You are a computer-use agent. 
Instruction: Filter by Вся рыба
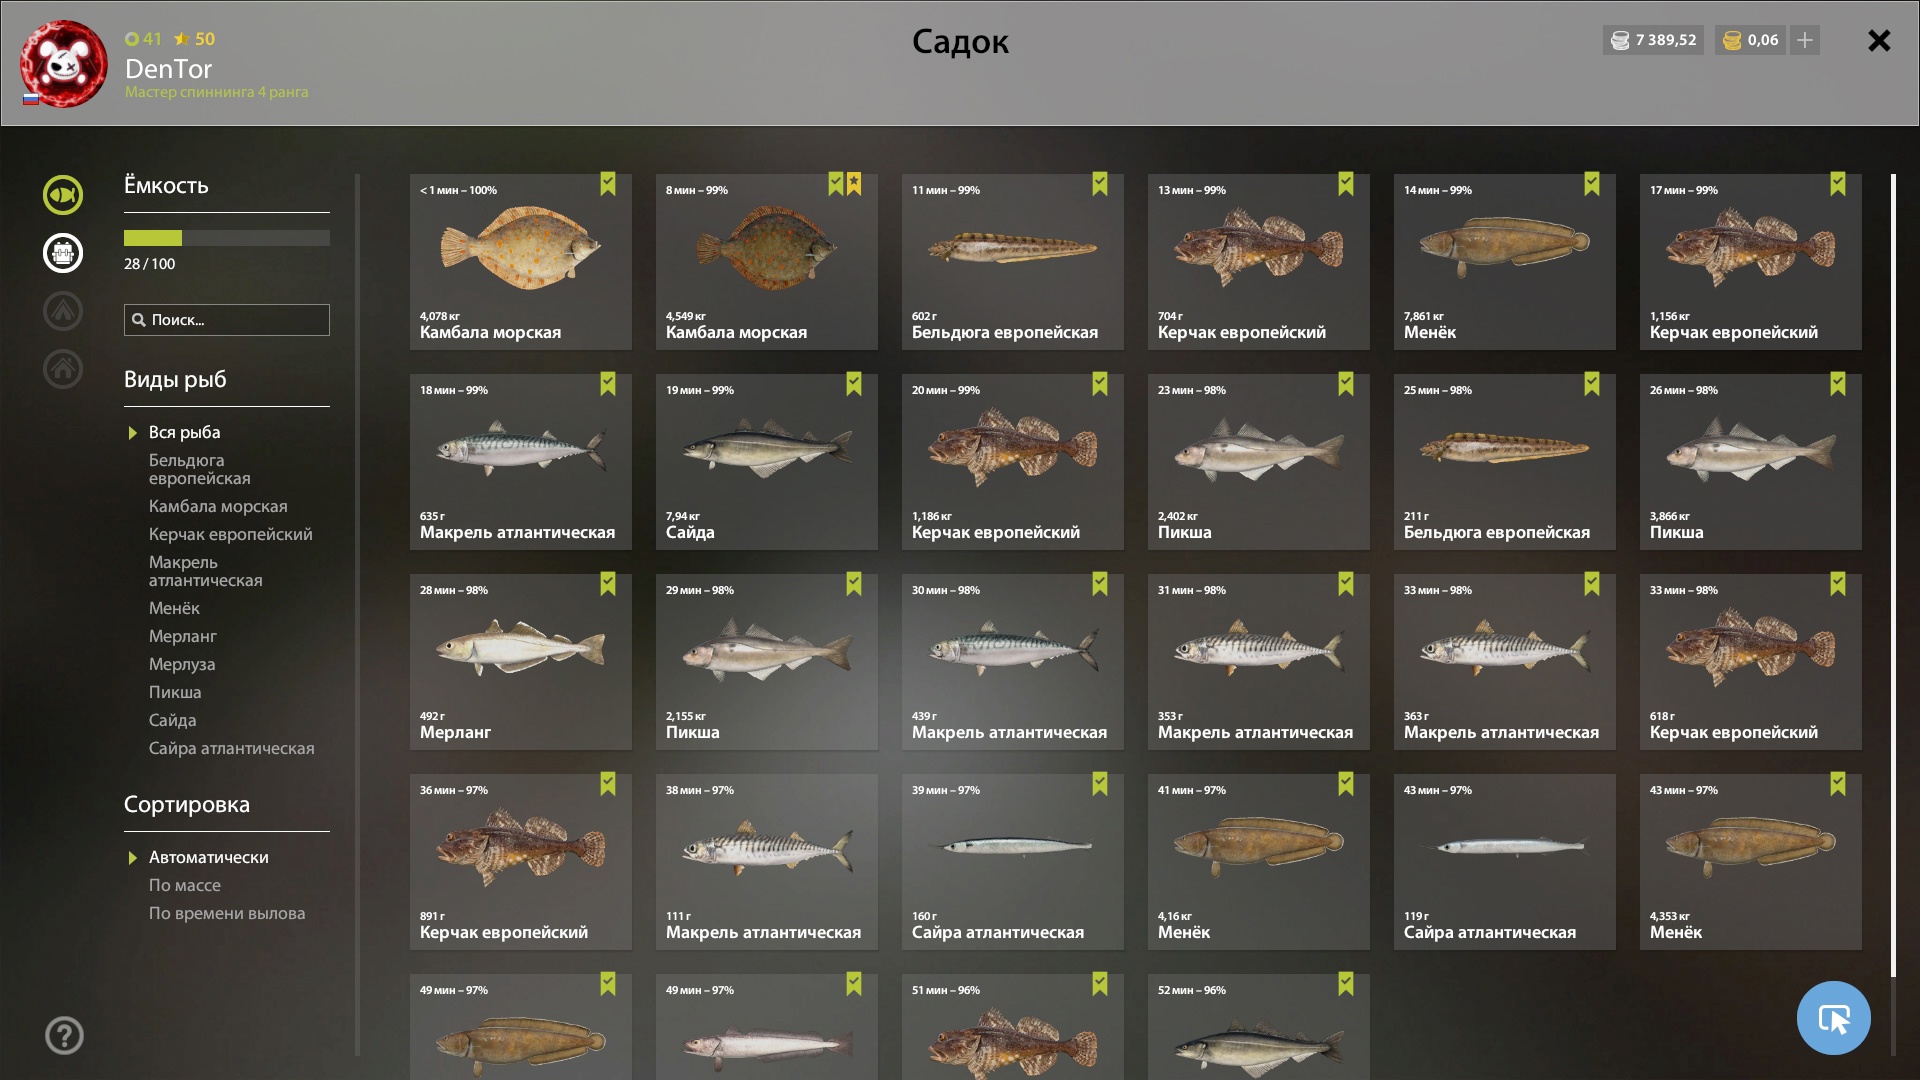pyautogui.click(x=184, y=432)
